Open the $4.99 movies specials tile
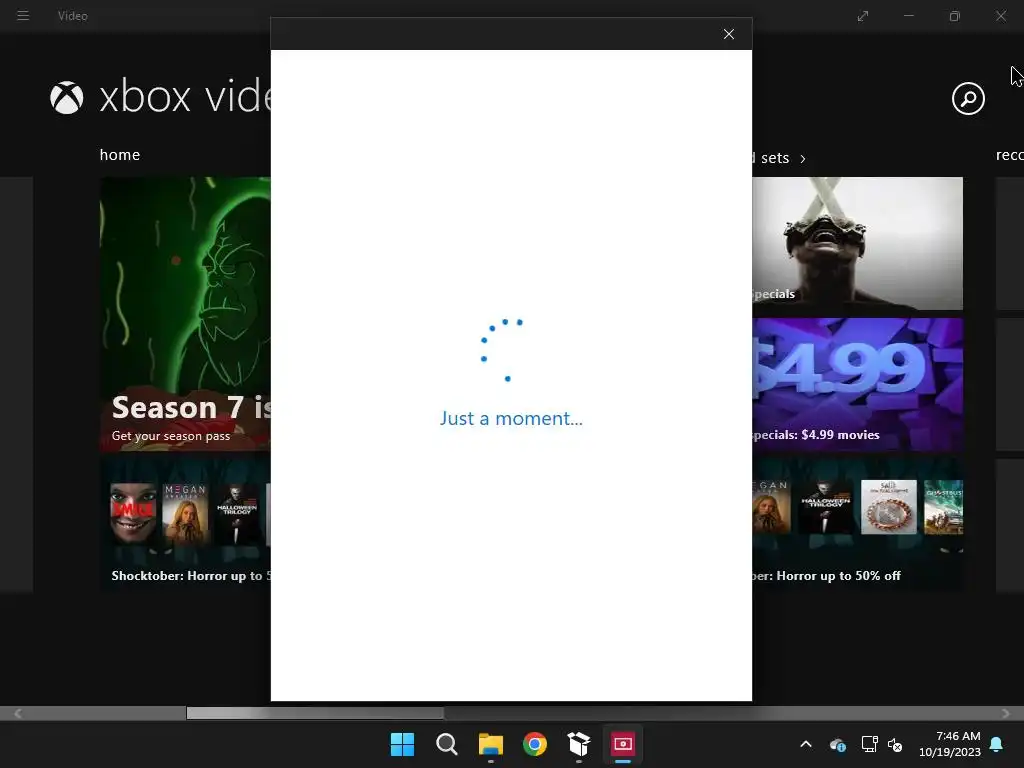Viewport: 1024px width, 768px height. (857, 384)
